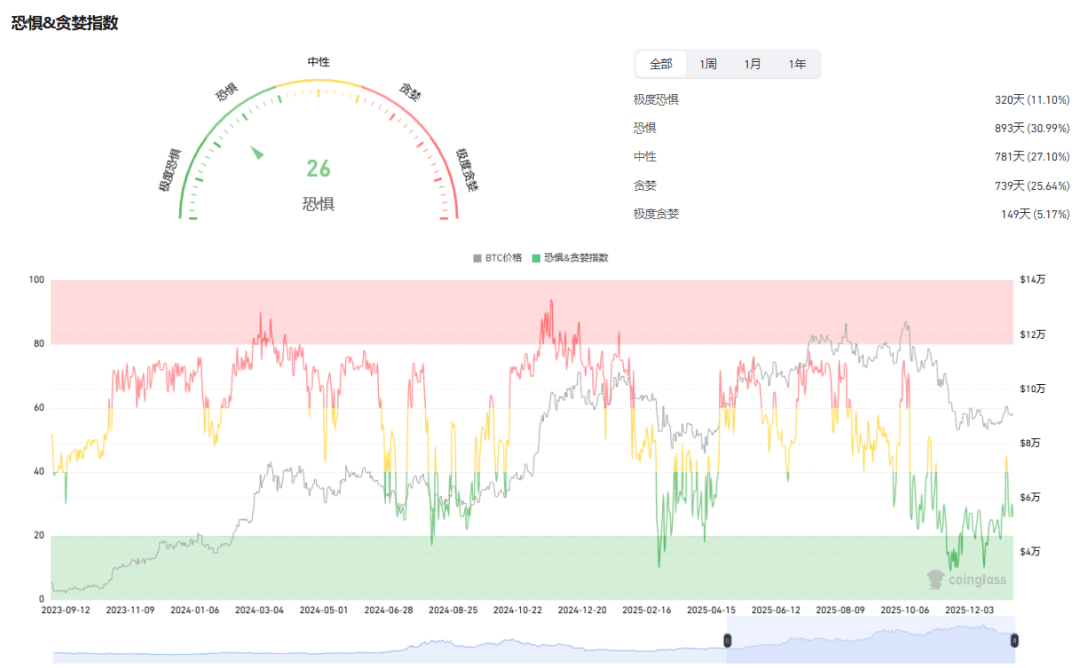Click the 恐惧&贪婪指数 page title
This screenshot has height=668, width=1080.
65,23
